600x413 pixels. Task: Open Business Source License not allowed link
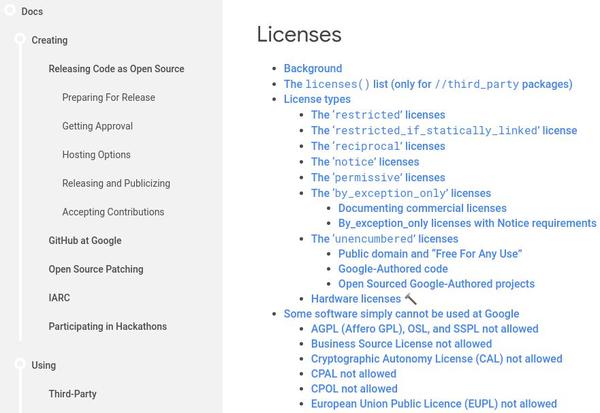[x=401, y=344]
